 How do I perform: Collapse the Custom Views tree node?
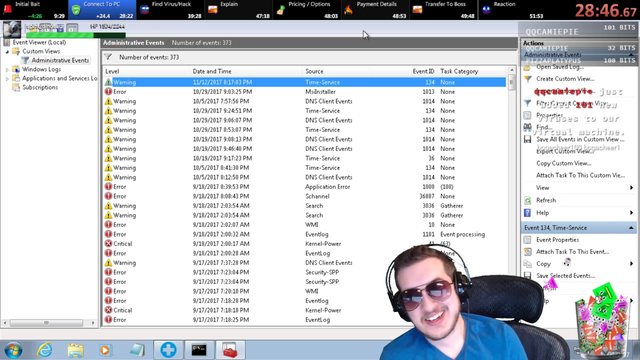click(x=7, y=52)
